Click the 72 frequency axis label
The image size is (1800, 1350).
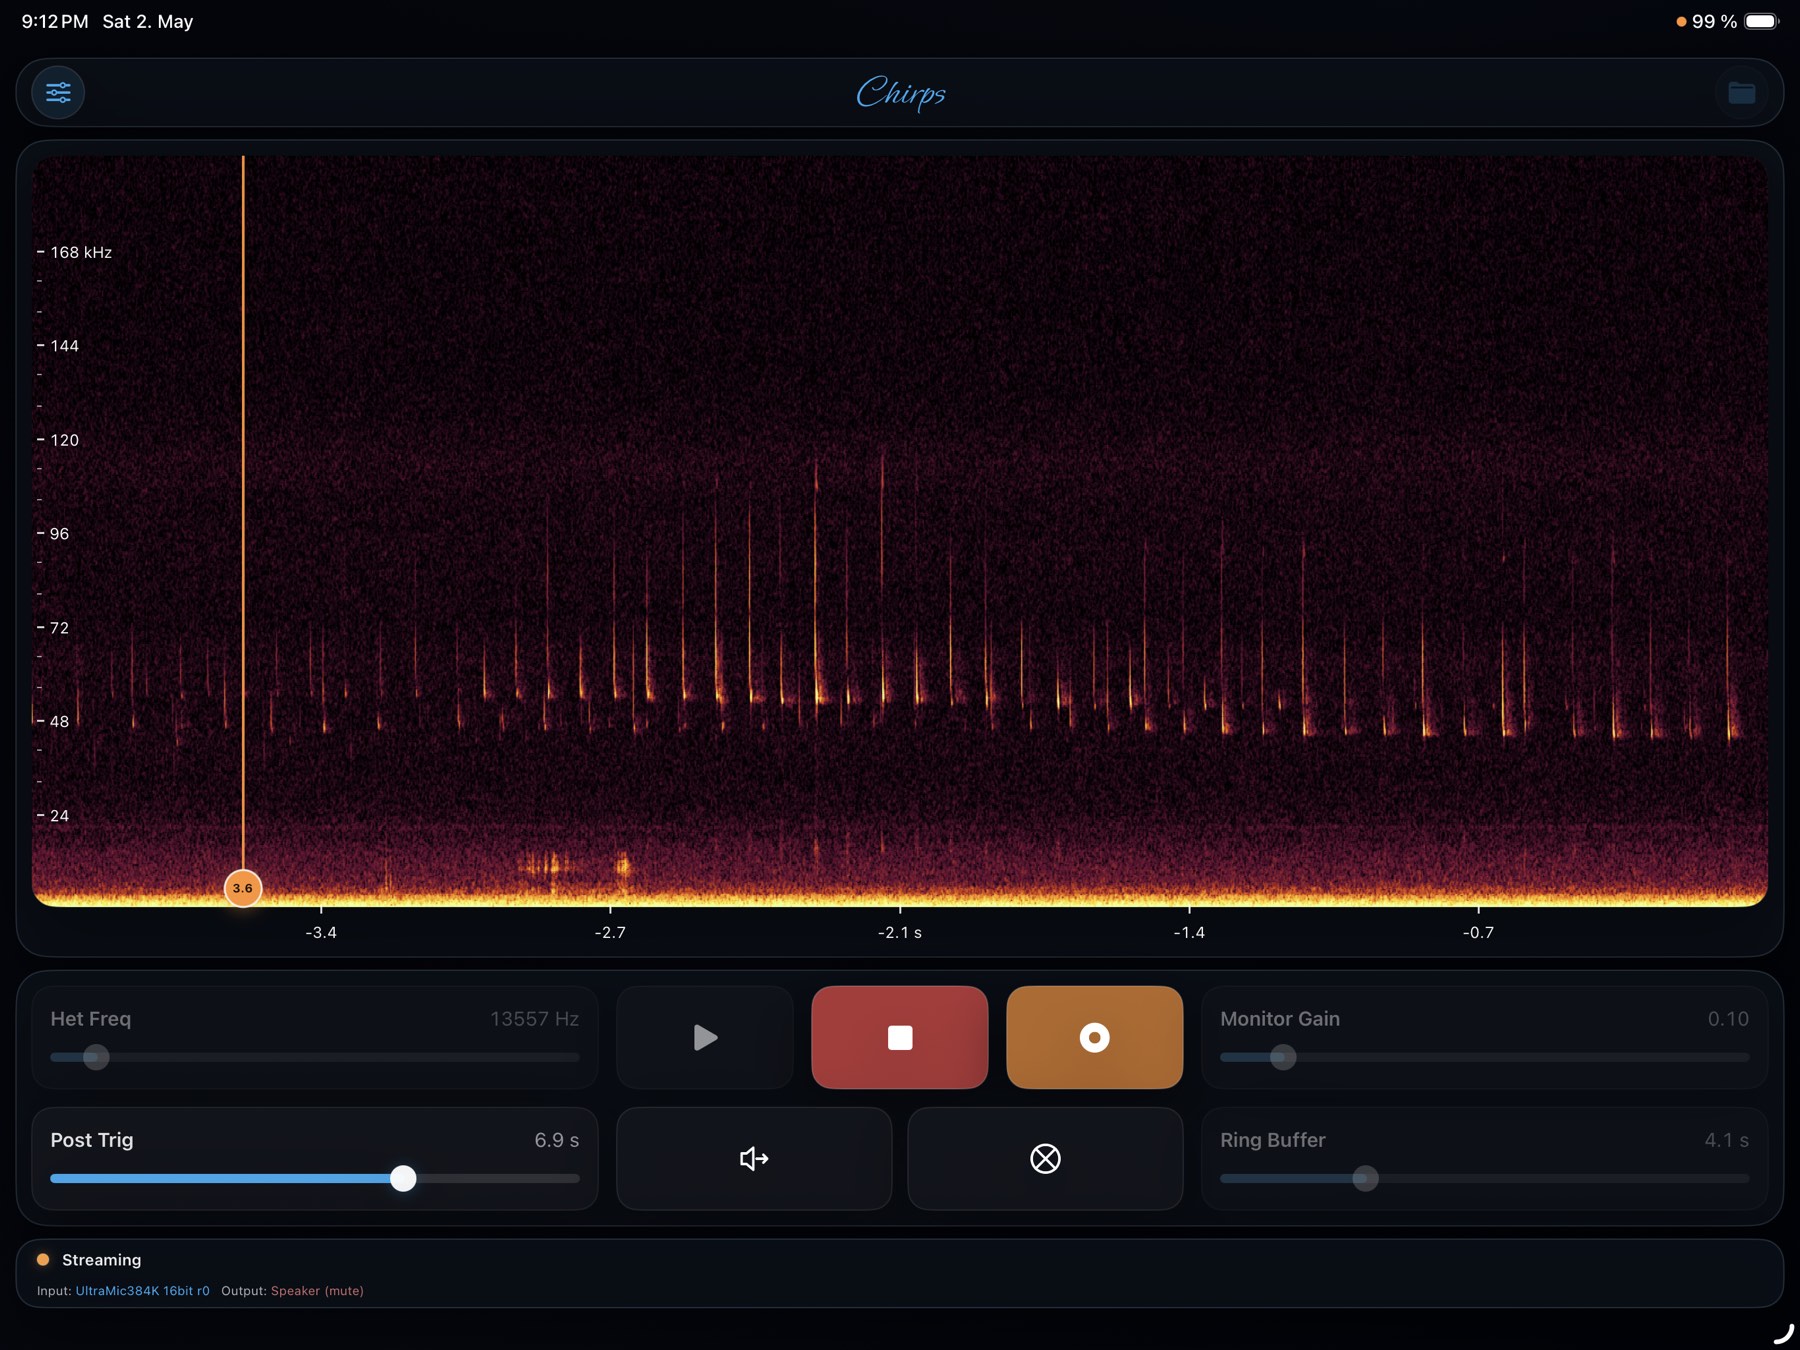point(60,628)
